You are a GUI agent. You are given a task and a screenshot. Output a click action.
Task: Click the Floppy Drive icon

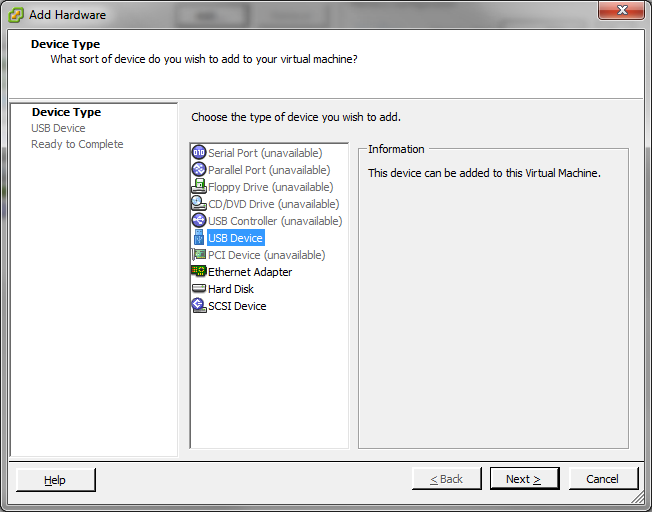pyautogui.click(x=199, y=186)
